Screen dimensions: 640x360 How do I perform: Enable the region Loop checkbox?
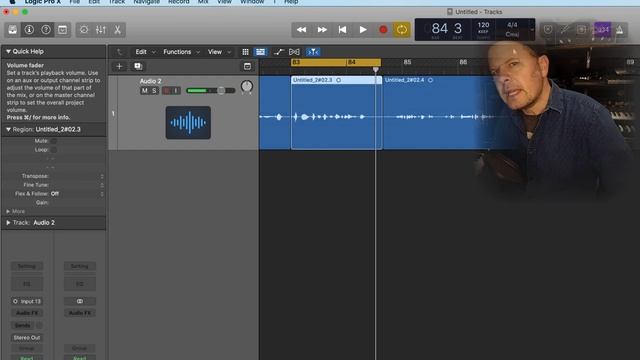click(x=53, y=150)
